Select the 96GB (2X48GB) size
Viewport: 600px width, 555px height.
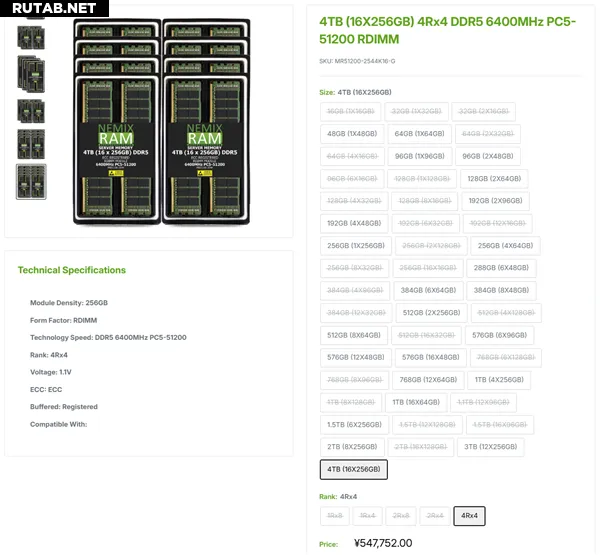click(x=487, y=156)
